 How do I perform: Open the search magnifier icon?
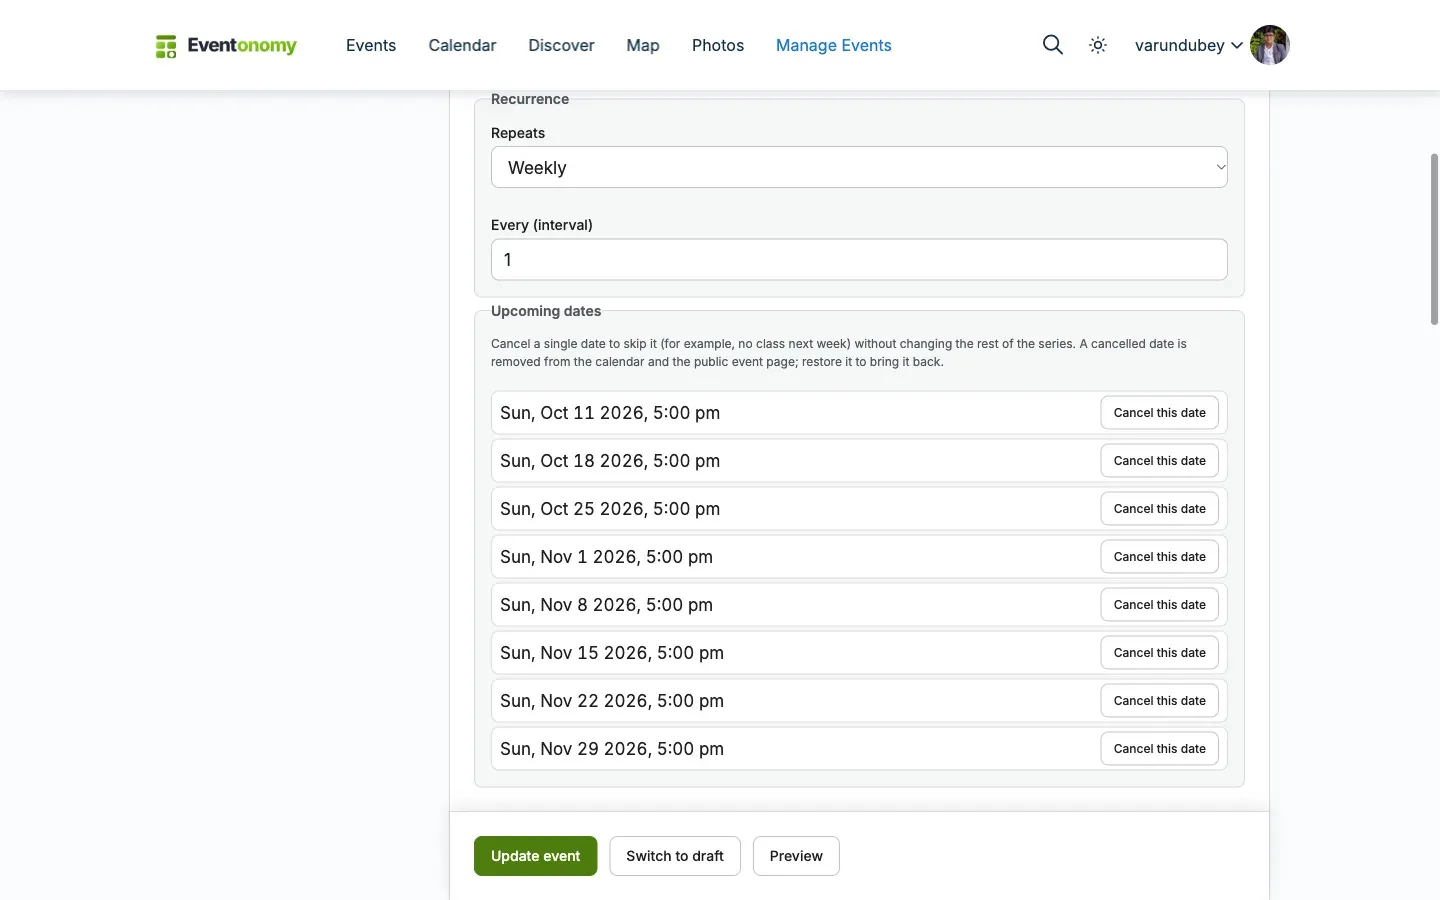point(1052,45)
